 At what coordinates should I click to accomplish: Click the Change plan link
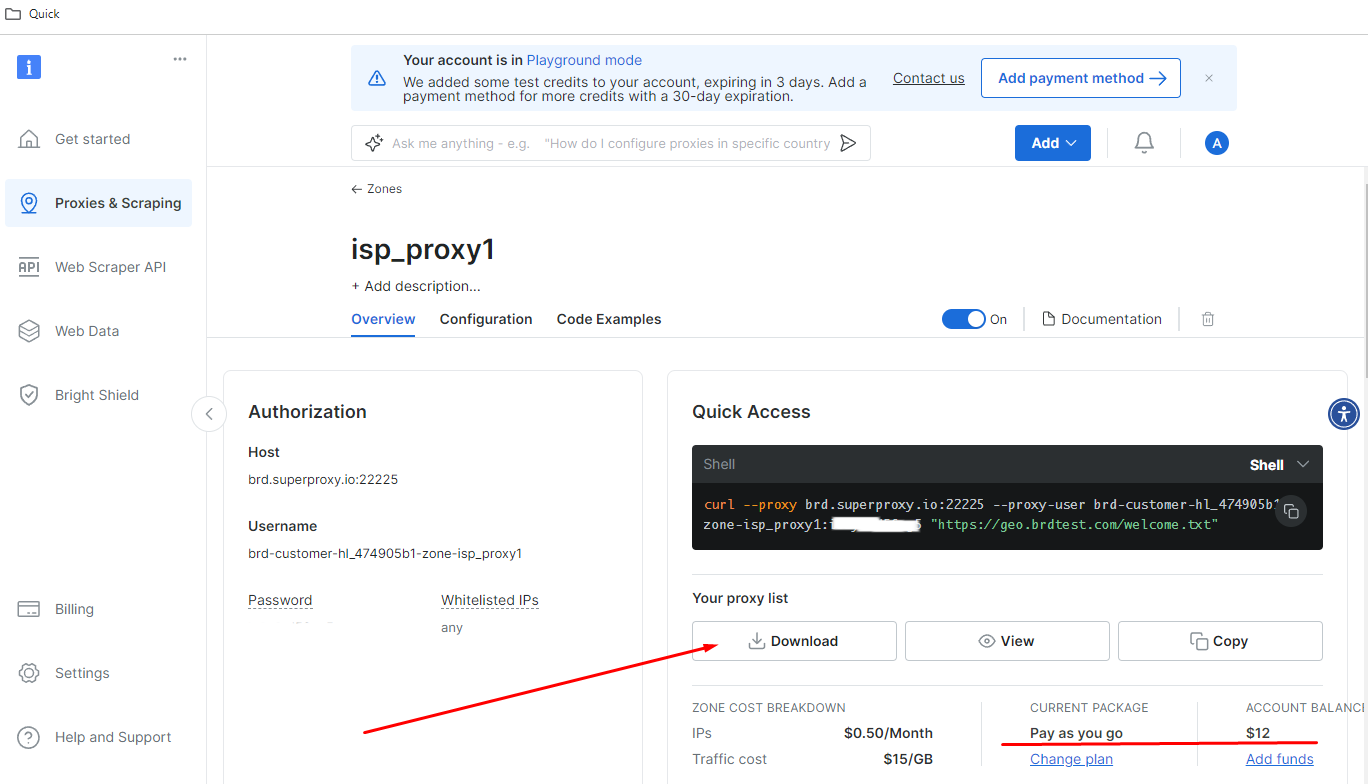(x=1071, y=759)
